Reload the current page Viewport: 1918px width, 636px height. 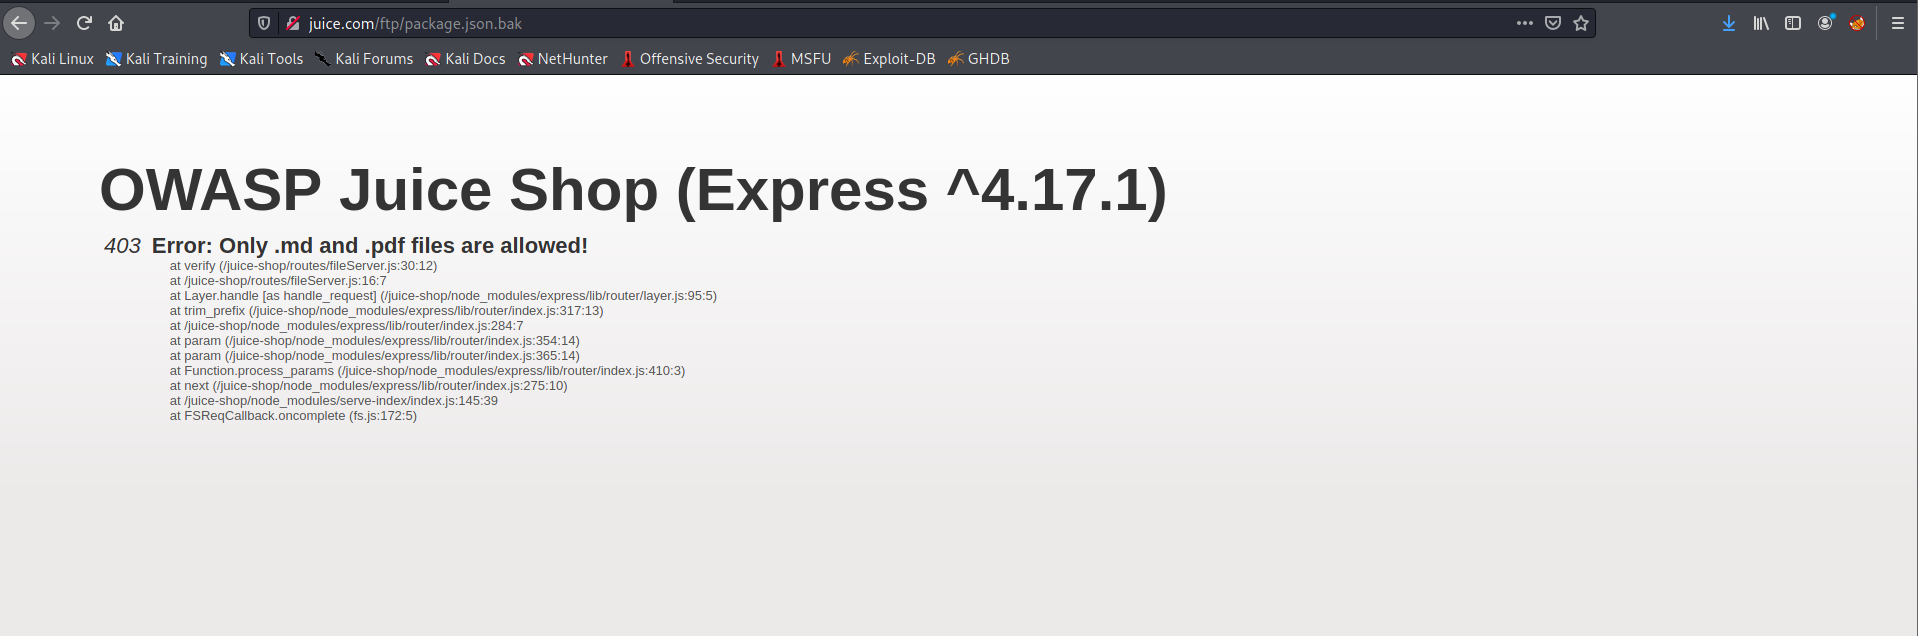[85, 23]
